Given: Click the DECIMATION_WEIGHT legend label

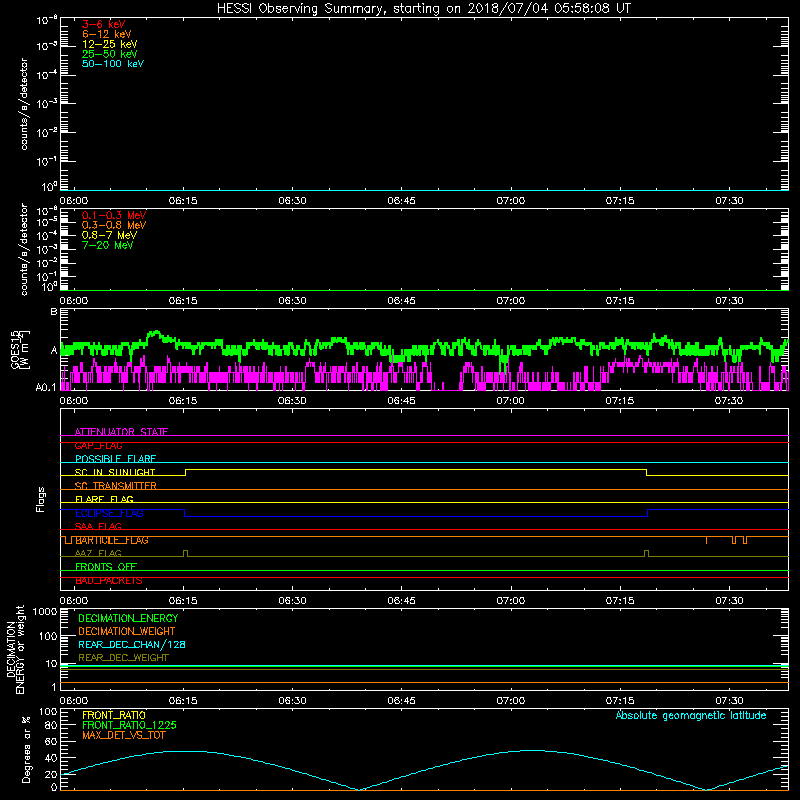Looking at the screenshot, I should [x=127, y=631].
